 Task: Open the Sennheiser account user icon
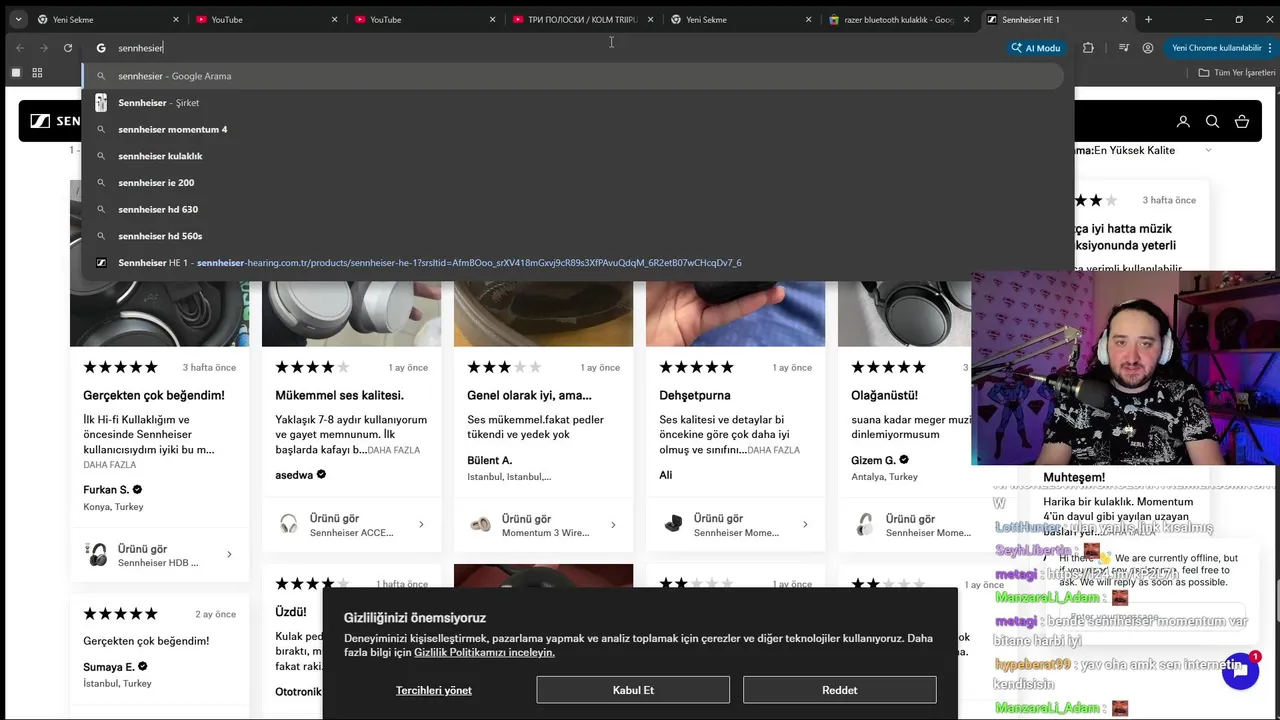[x=1183, y=121]
